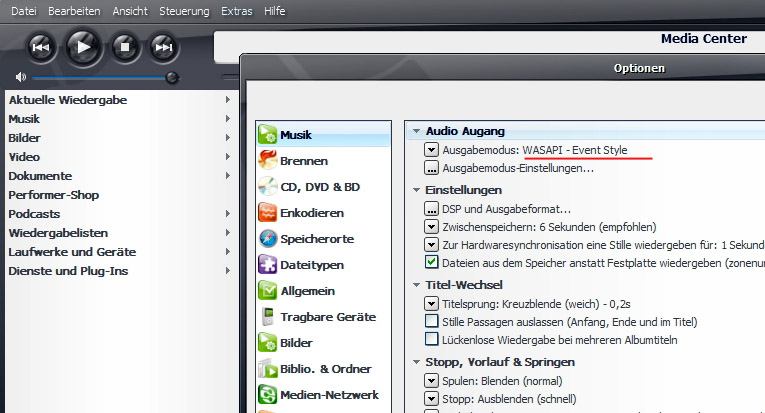Image resolution: width=765 pixels, height=413 pixels.
Task: Collapse Stopp, Vorlauf & Springen section
Action: click(x=416, y=362)
